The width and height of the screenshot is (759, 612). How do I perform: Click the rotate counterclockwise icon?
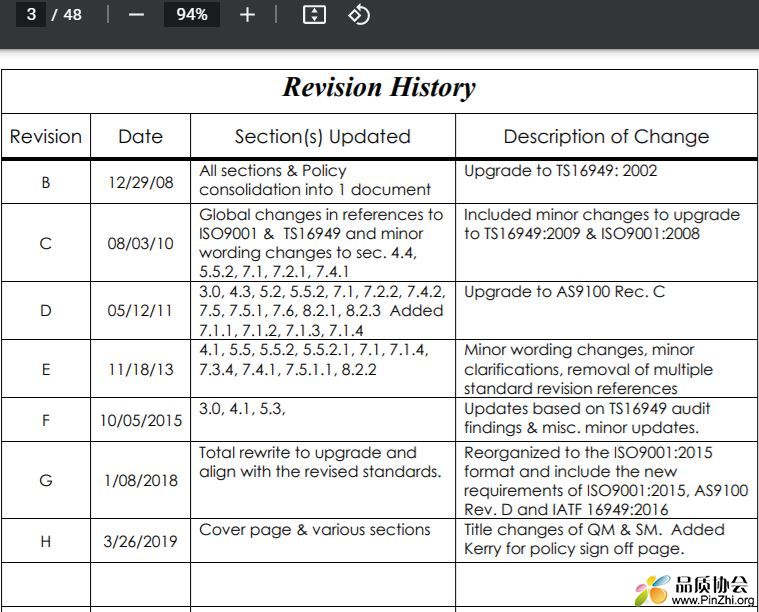359,15
